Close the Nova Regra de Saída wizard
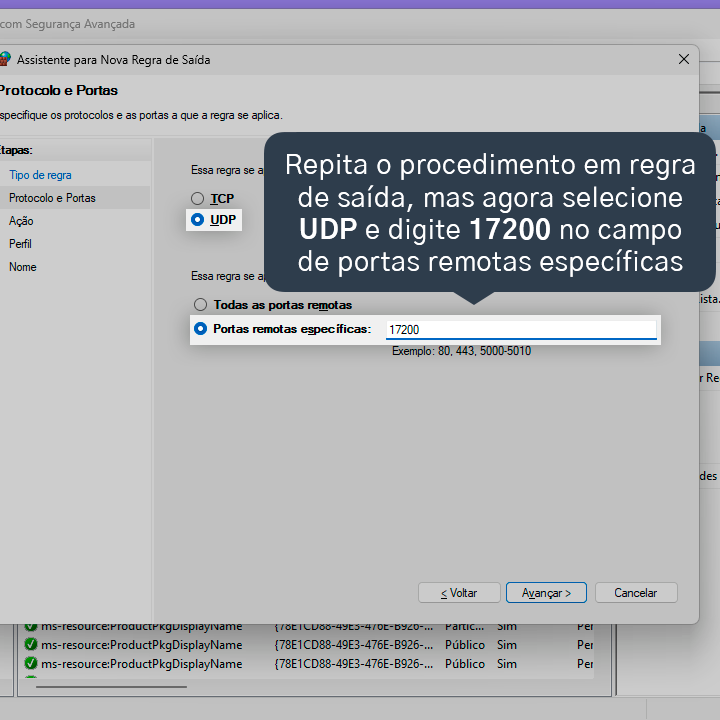This screenshot has height=720, width=720. click(x=684, y=59)
